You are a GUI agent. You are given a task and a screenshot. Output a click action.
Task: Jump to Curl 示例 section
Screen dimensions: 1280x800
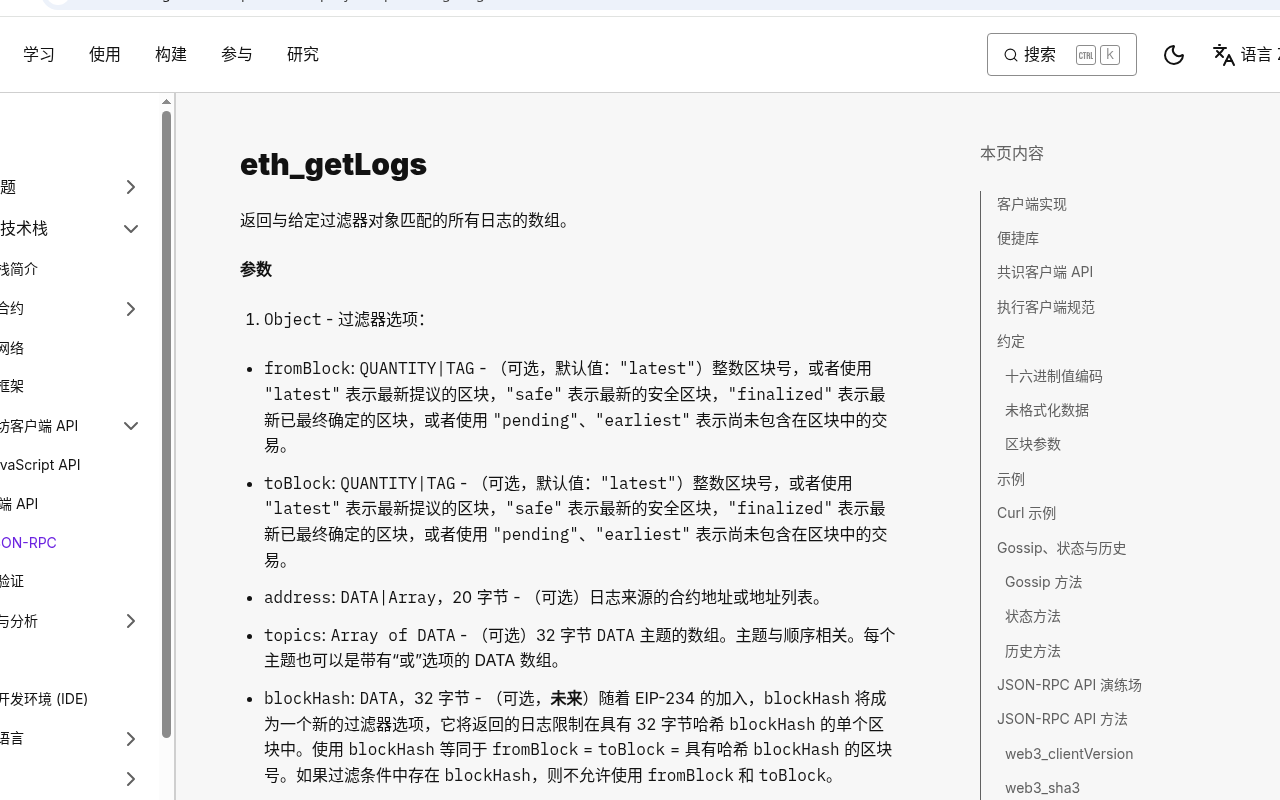1027,513
